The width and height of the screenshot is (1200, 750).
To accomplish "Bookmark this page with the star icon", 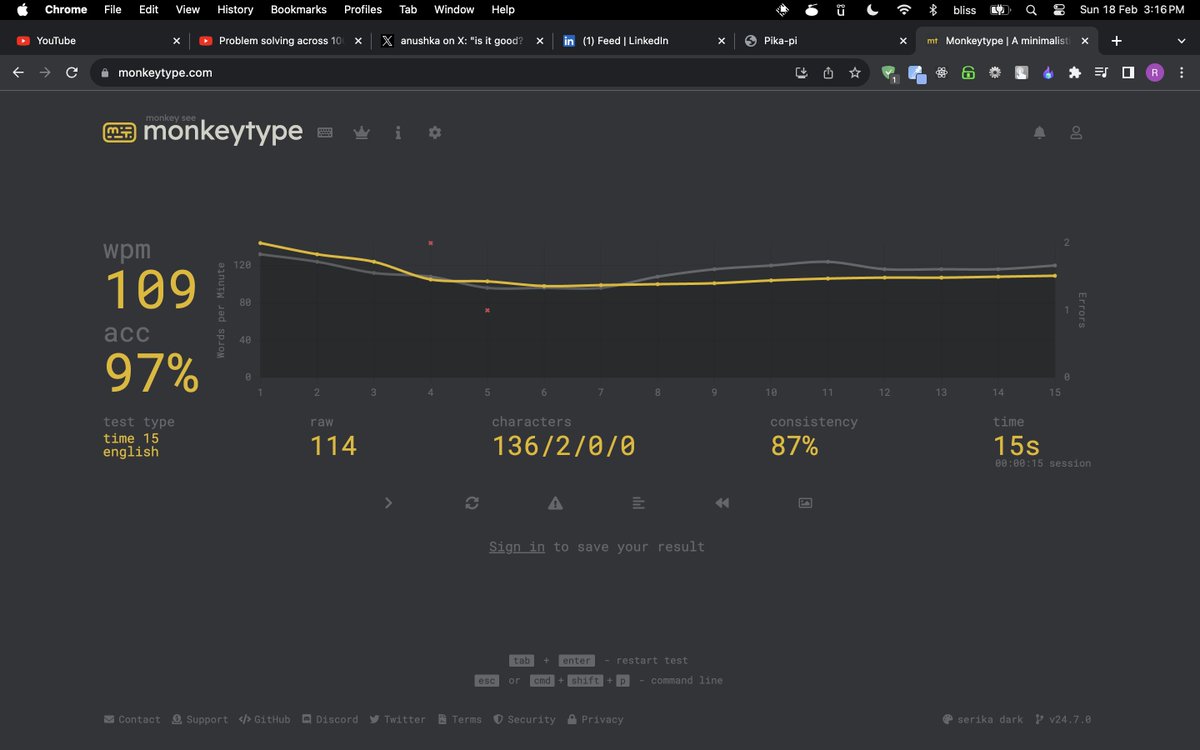I will (855, 72).
